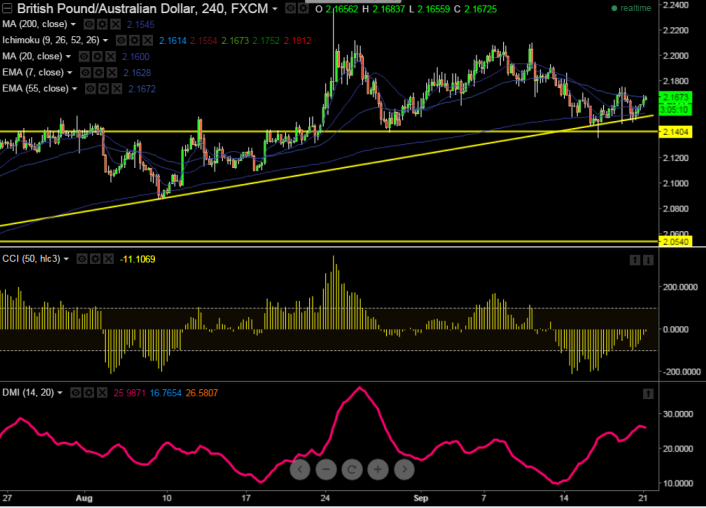706x508 pixels.
Task: Open settings for MA (200, close) indicator
Action: 99,23
